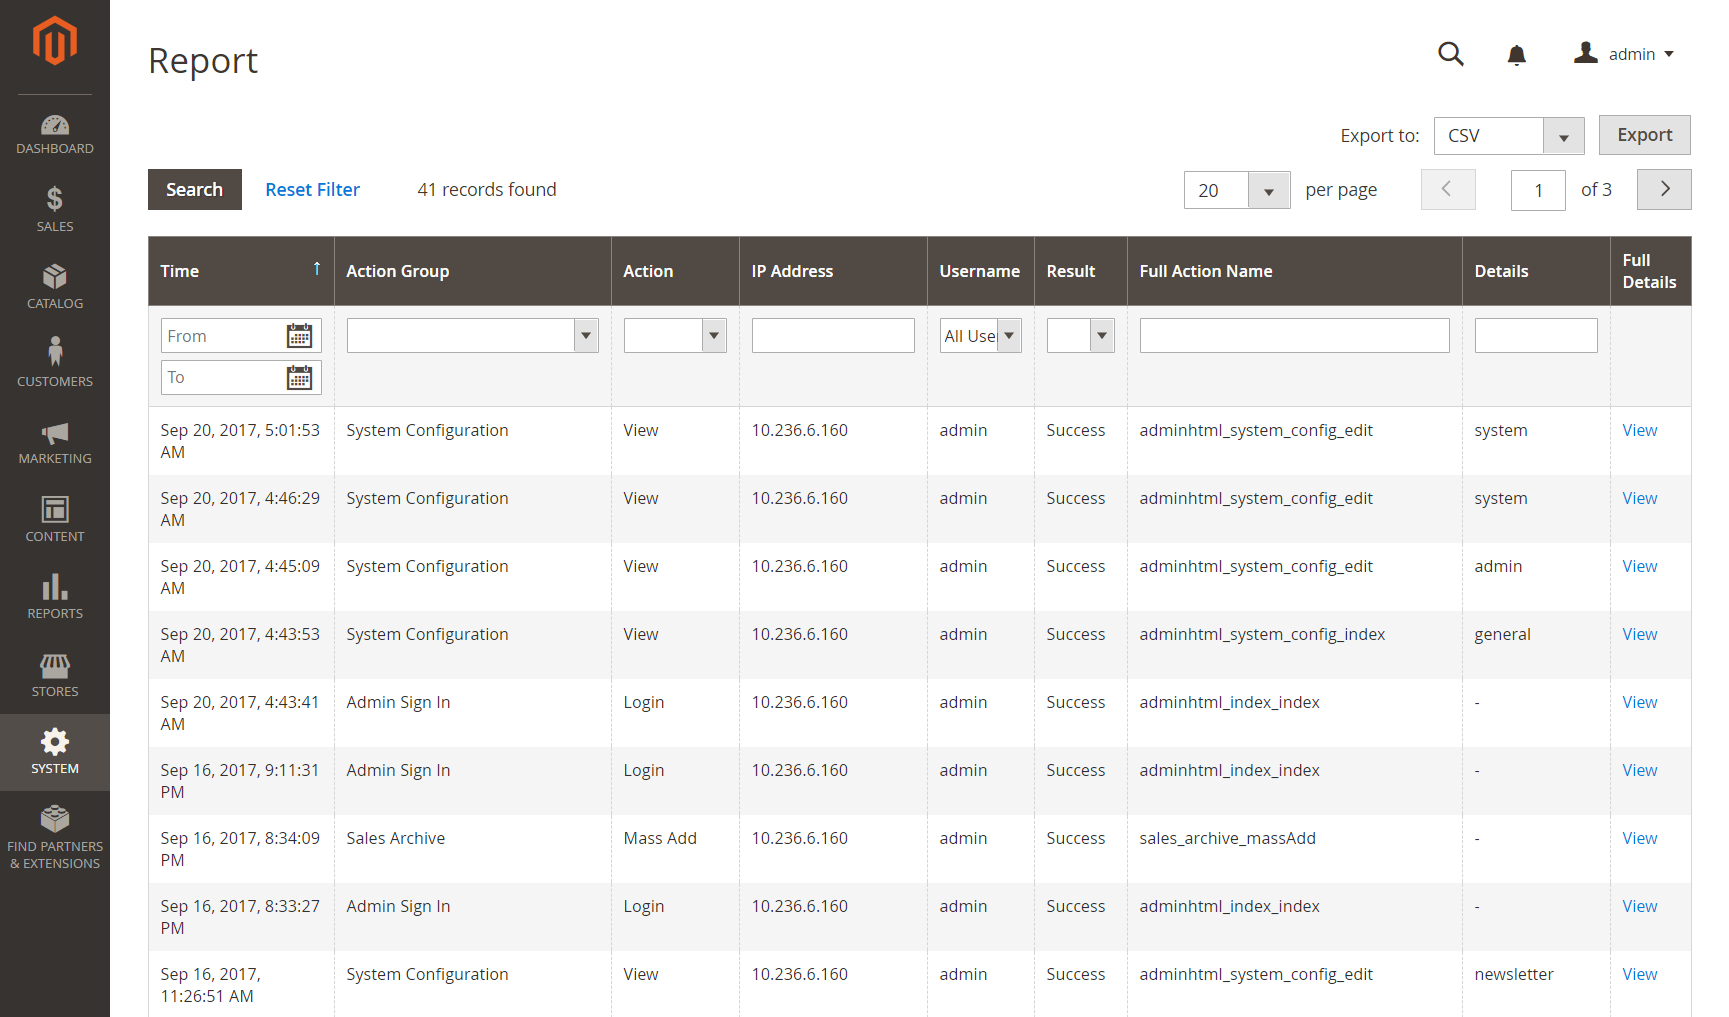Select the Sales icon in the sidebar
The height and width of the screenshot is (1017, 1729).
(55, 207)
